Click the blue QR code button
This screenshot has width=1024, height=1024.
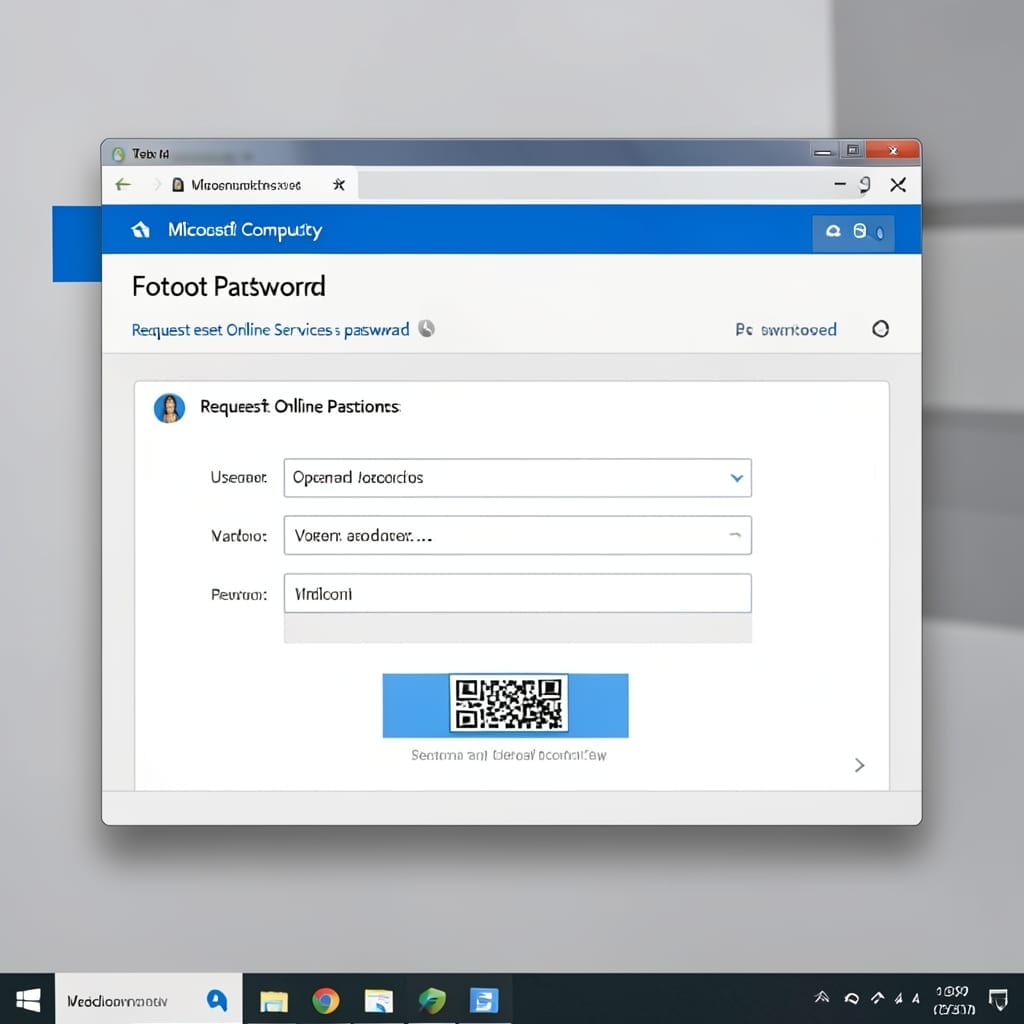505,705
